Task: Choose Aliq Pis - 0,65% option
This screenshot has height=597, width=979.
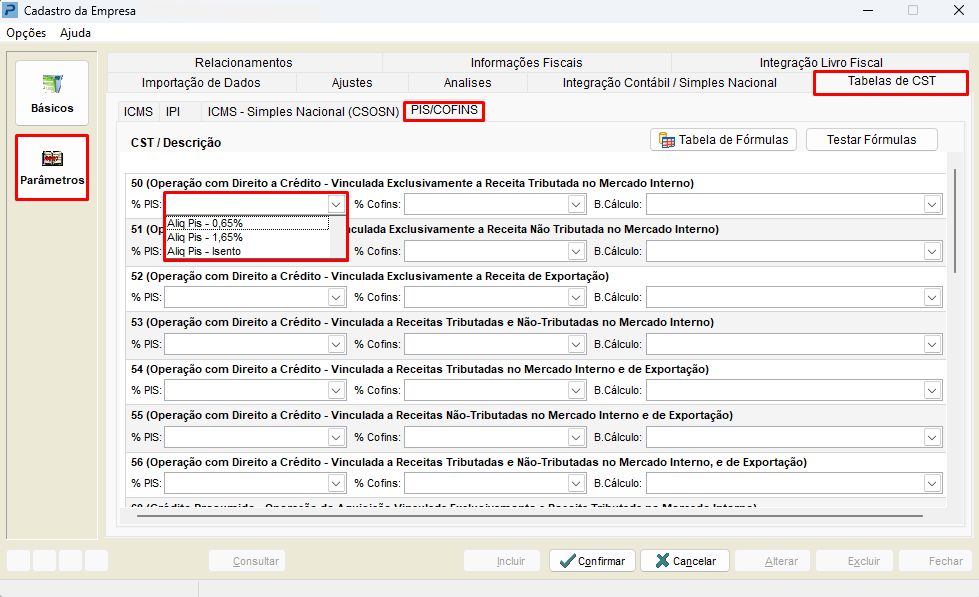Action: pyautogui.click(x=247, y=223)
